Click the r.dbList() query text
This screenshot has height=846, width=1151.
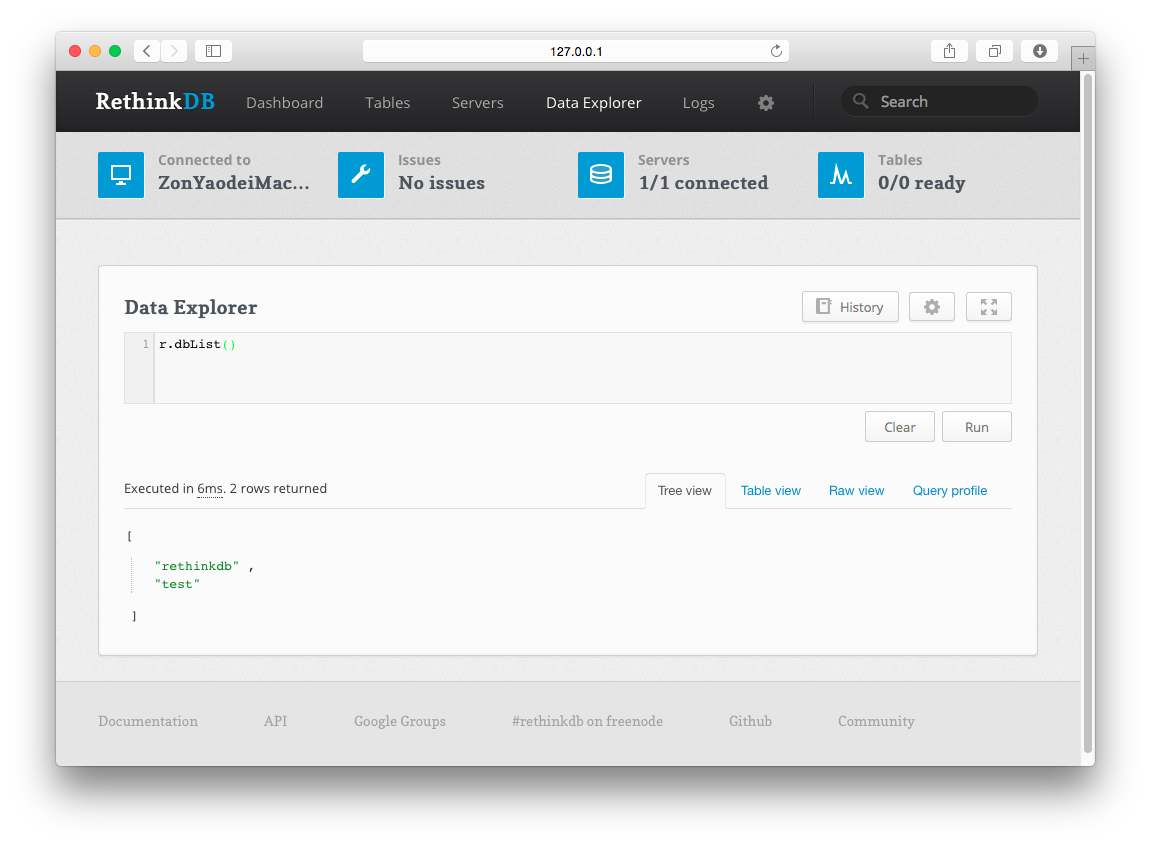tap(197, 344)
